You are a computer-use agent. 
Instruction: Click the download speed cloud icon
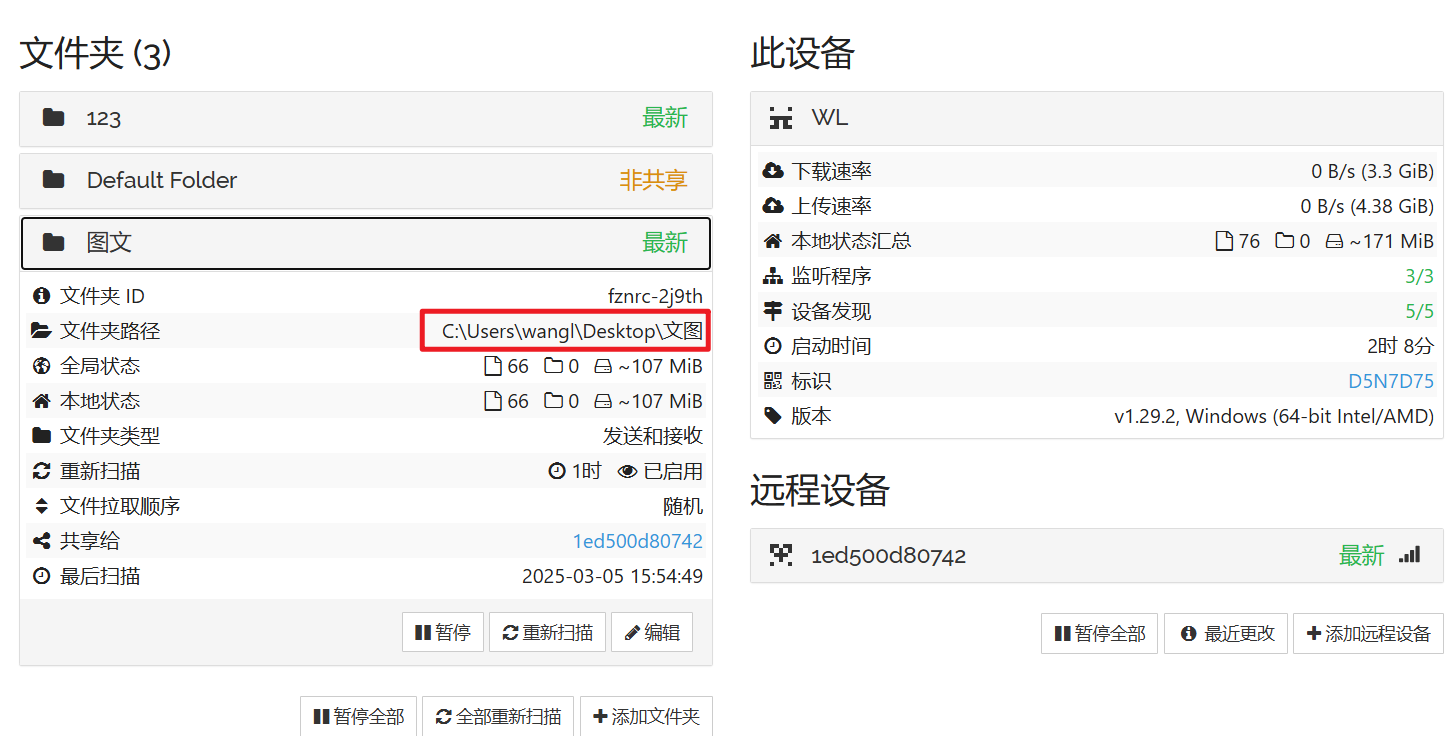(x=772, y=171)
